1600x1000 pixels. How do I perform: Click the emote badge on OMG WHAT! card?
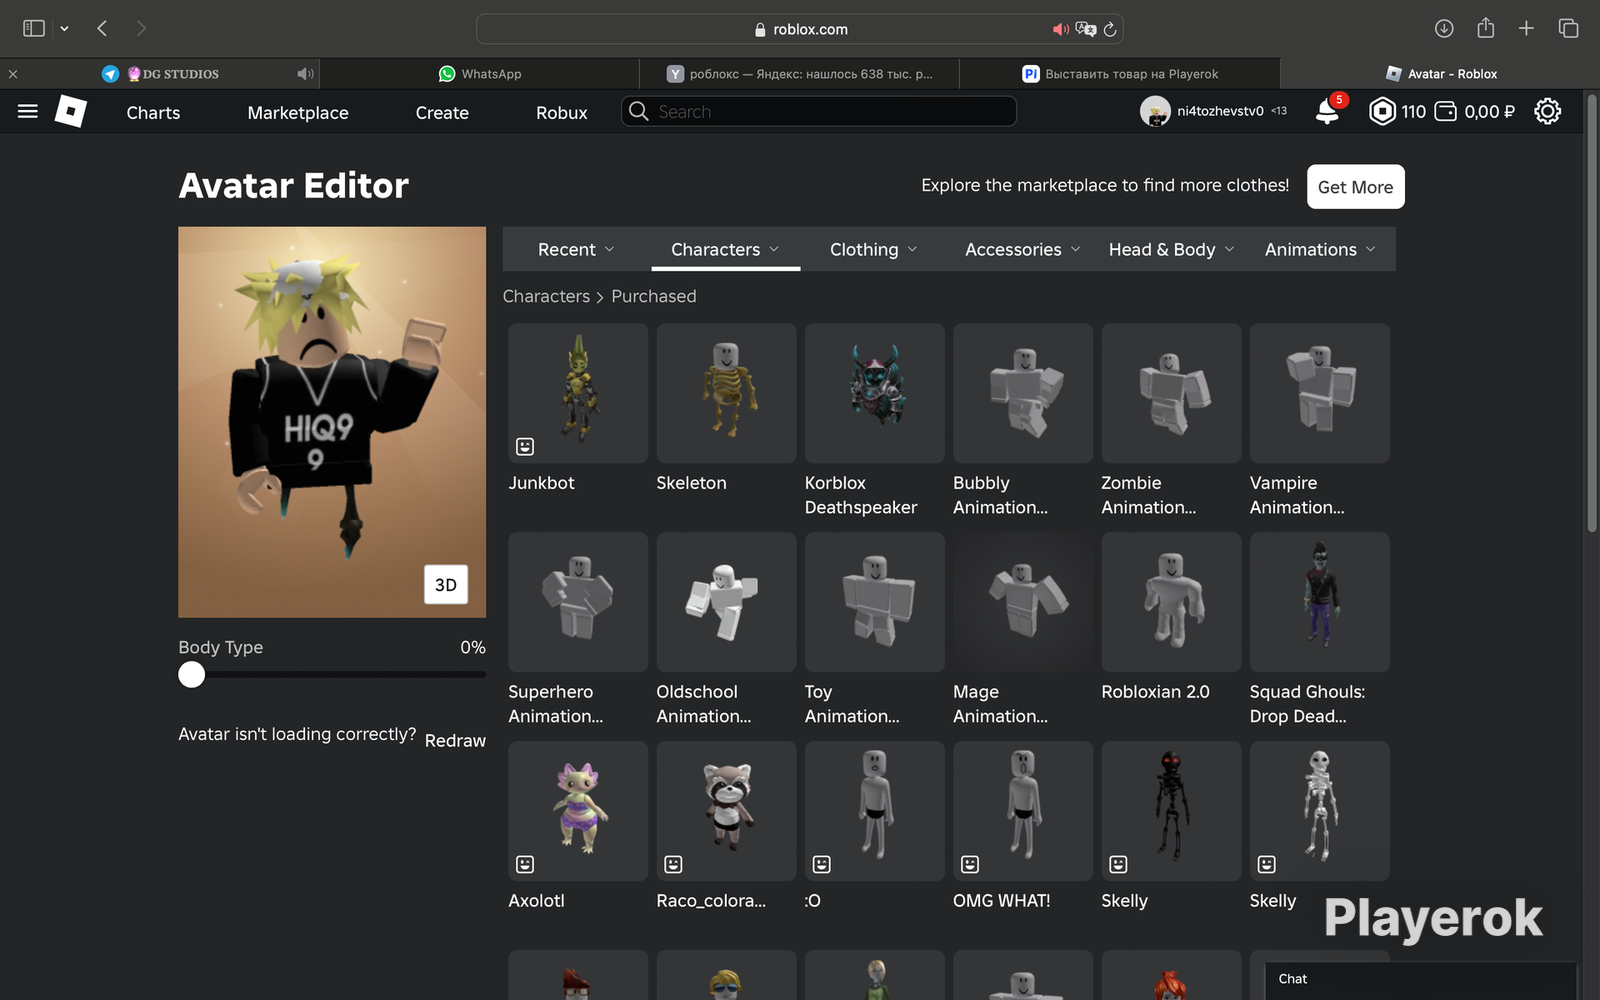[x=970, y=864]
